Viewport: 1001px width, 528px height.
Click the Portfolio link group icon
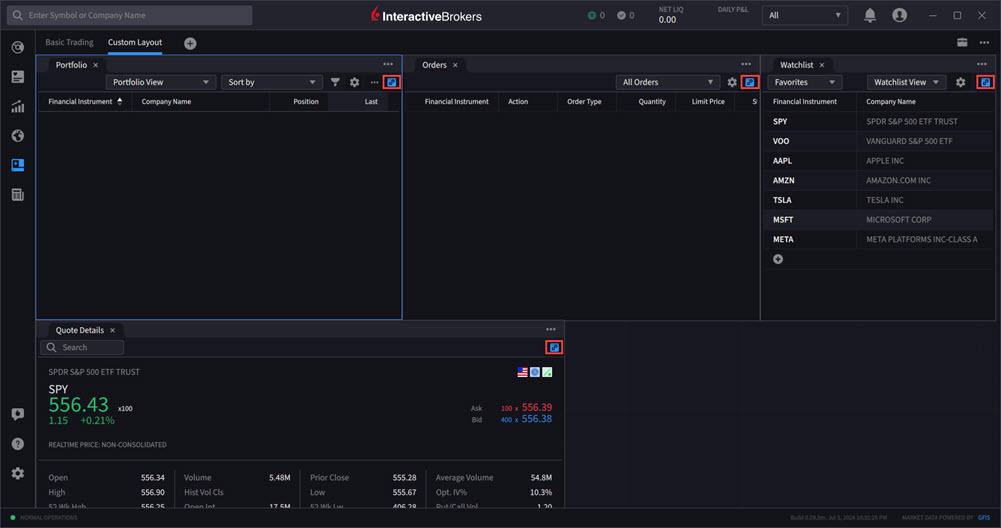pyautogui.click(x=392, y=82)
